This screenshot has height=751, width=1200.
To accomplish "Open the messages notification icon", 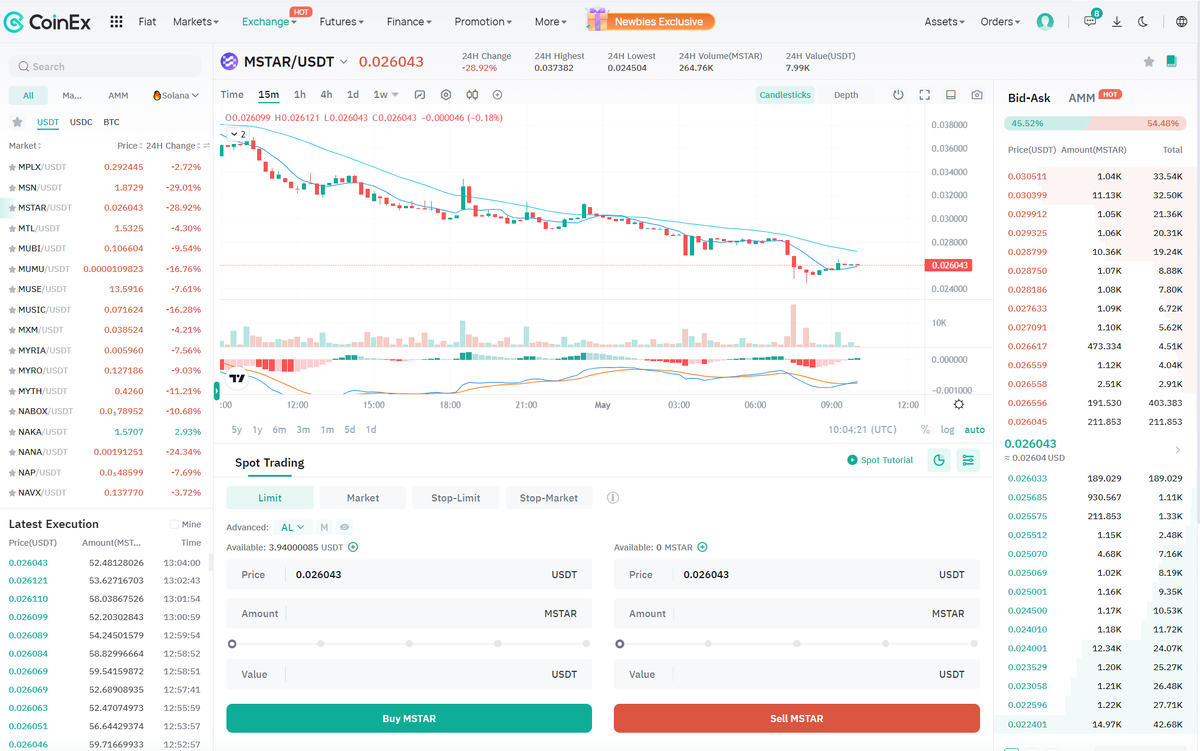I will click(1090, 21).
